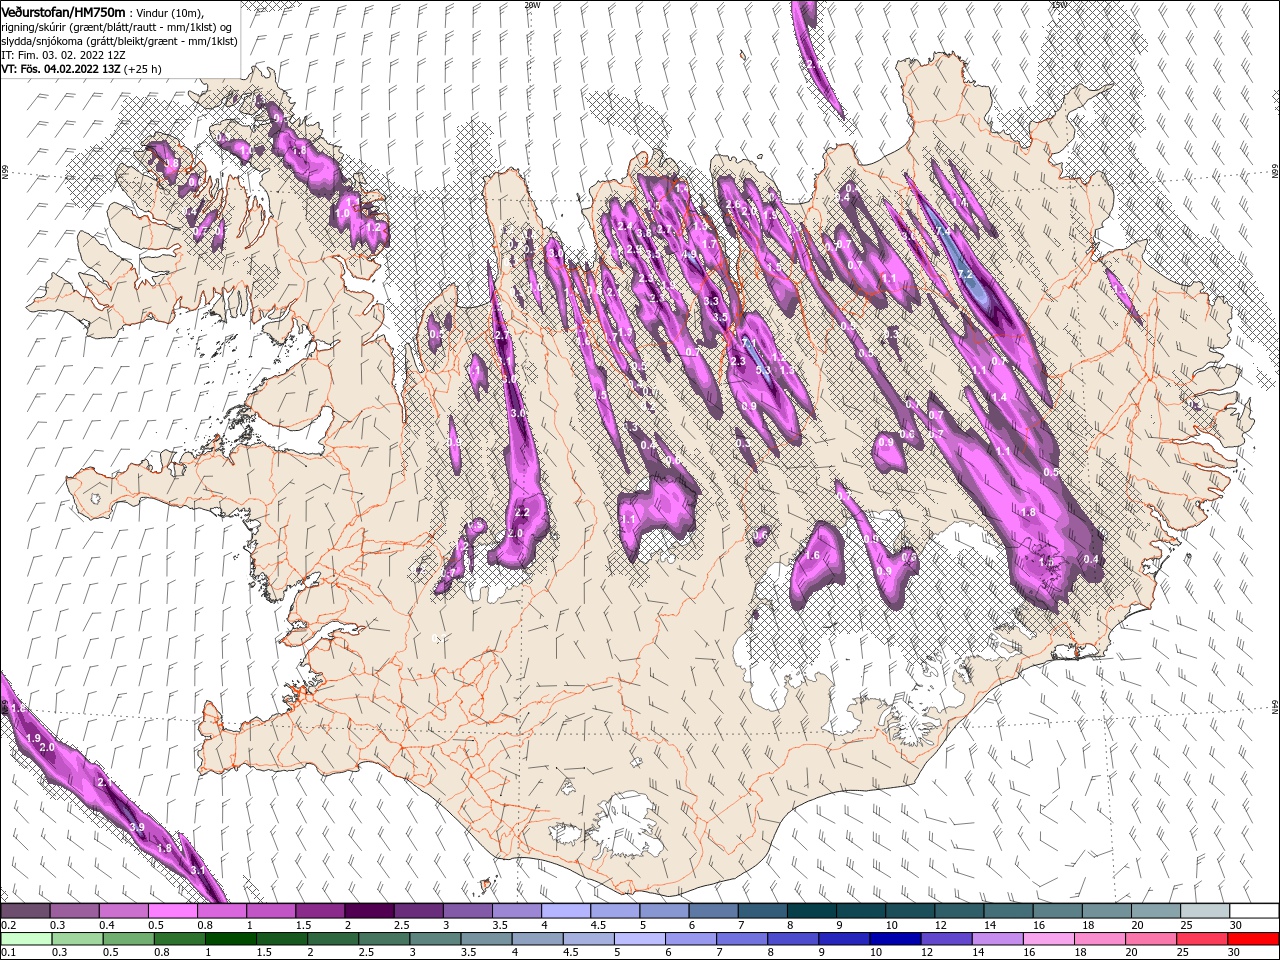
Task: Click the 2.2 snowfall value on the map
Action: pos(521,512)
